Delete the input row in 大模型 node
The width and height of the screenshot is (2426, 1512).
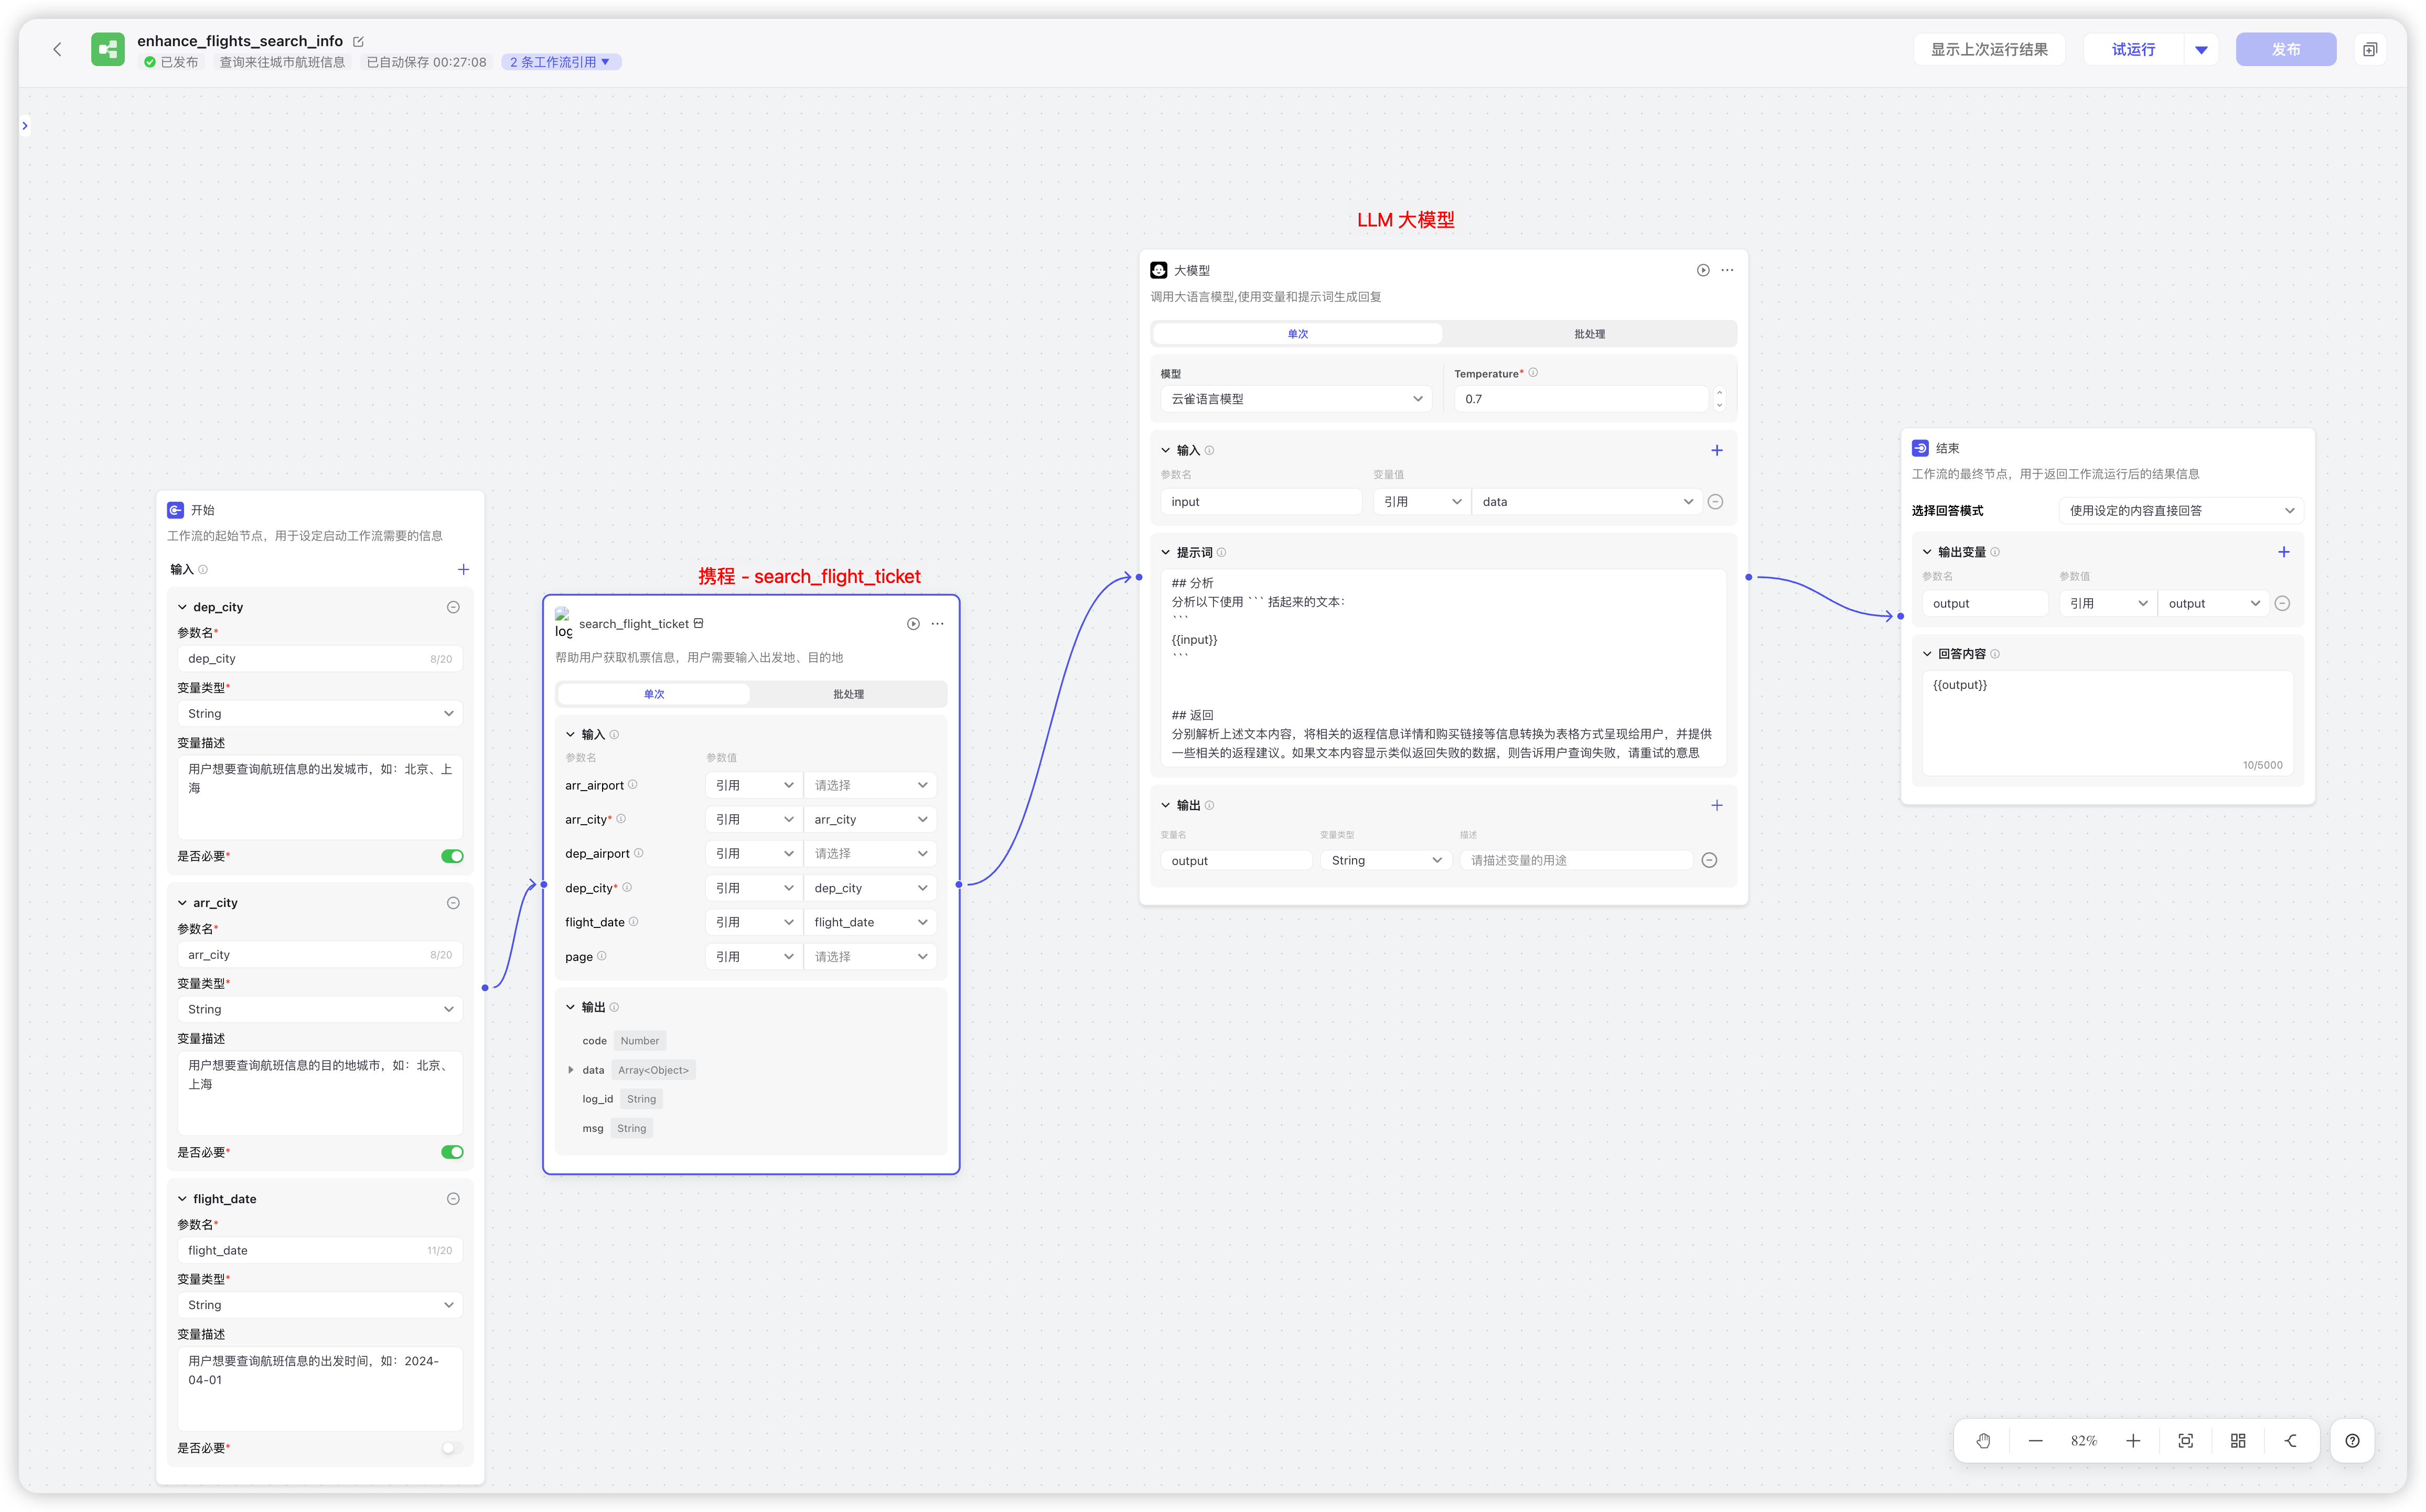coord(1715,502)
